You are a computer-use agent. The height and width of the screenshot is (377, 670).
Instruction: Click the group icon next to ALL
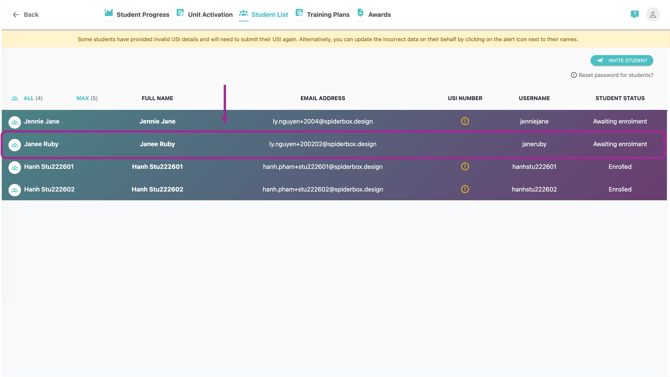(x=15, y=98)
